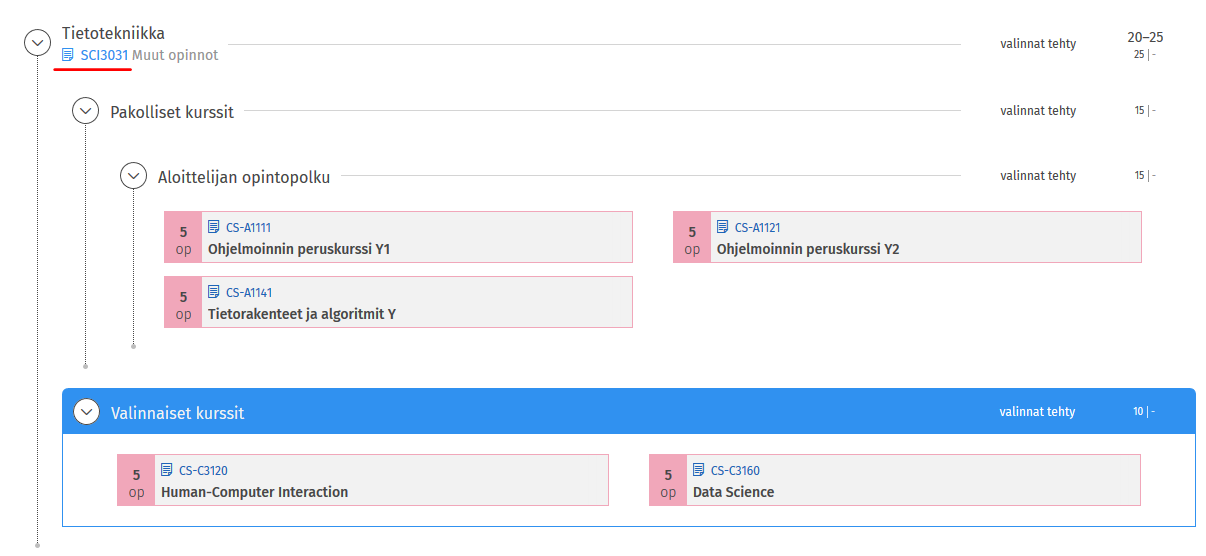Viewport: 1206px width, 556px height.
Task: Collapse the Valinnaiset kurssit section
Action: point(87,412)
